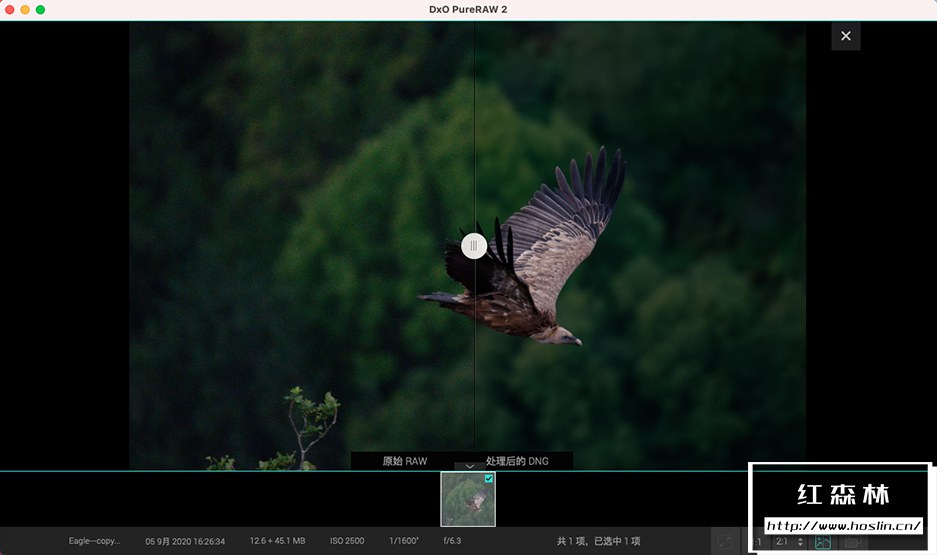This screenshot has height=555, width=937.
Task: Click the hatched overlay icon in status bar
Action: [852, 542]
